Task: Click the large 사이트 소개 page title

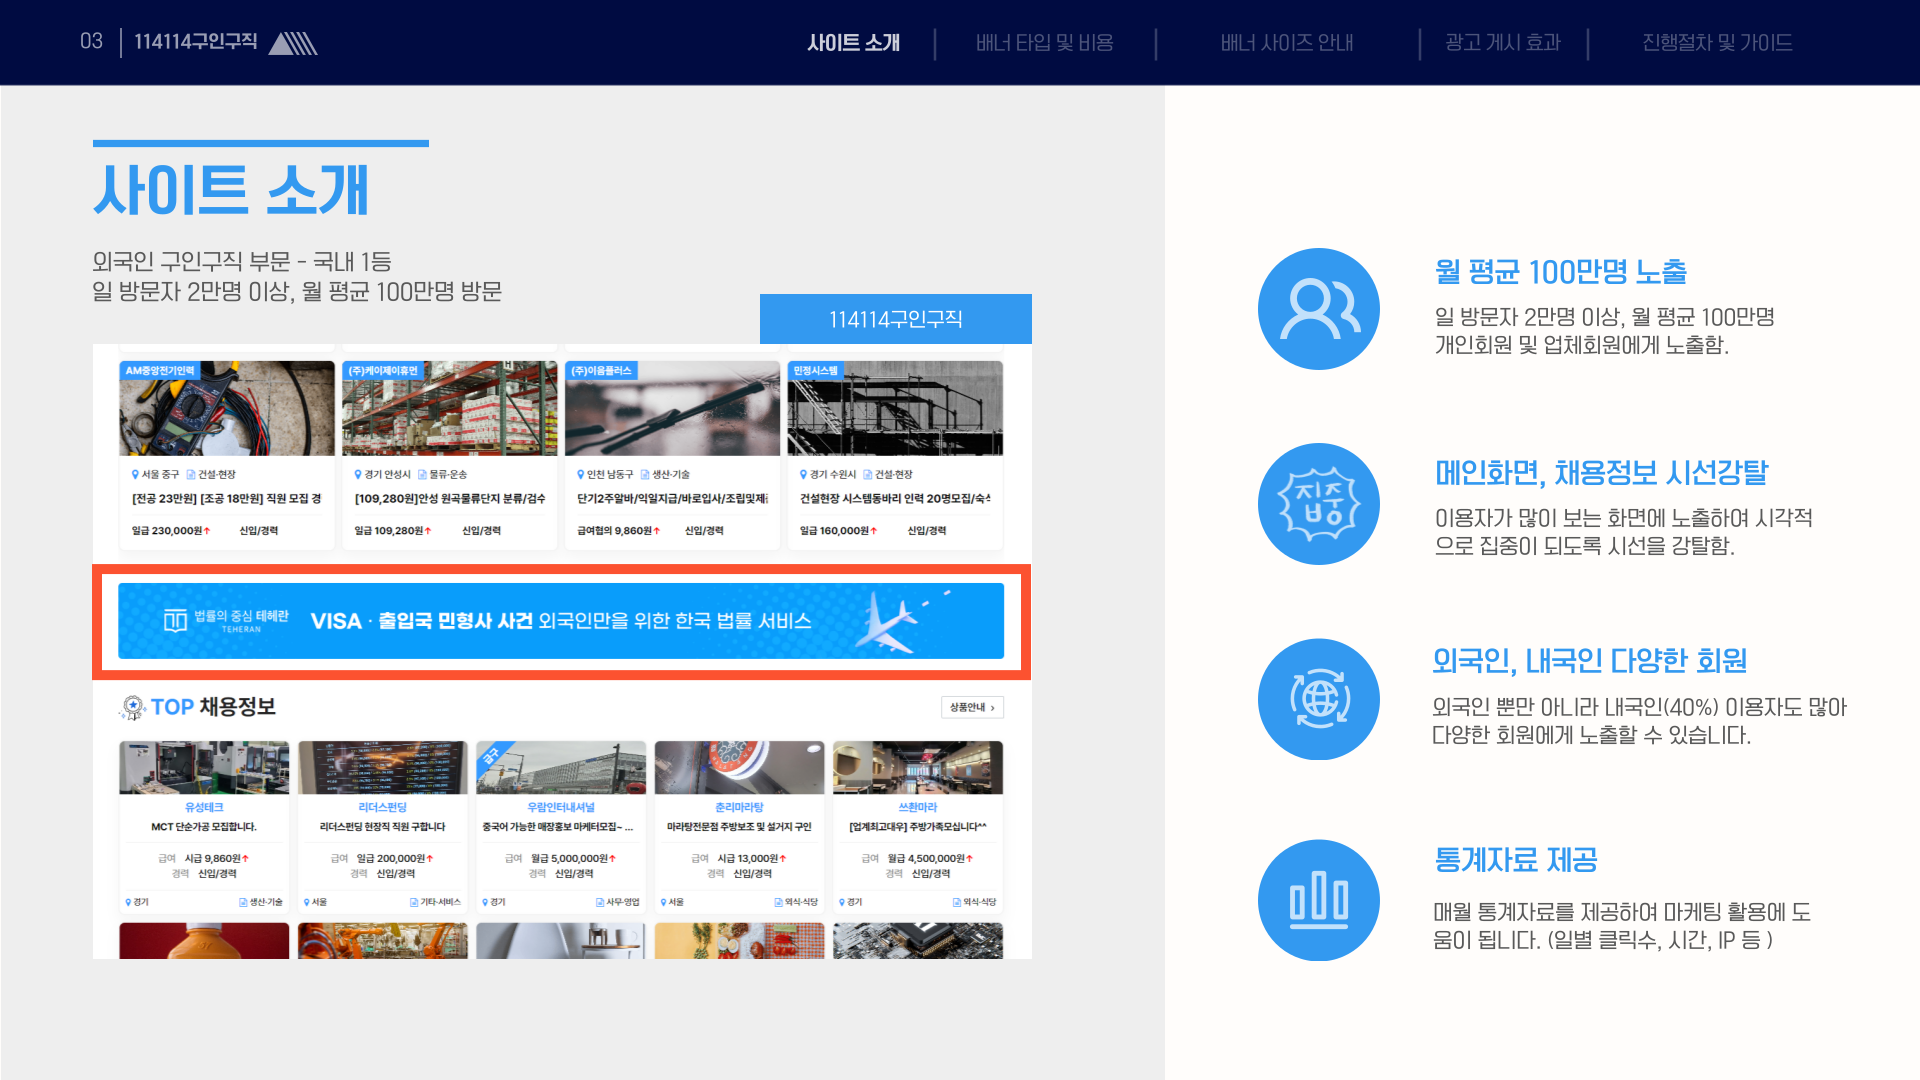Action: pos(232,189)
